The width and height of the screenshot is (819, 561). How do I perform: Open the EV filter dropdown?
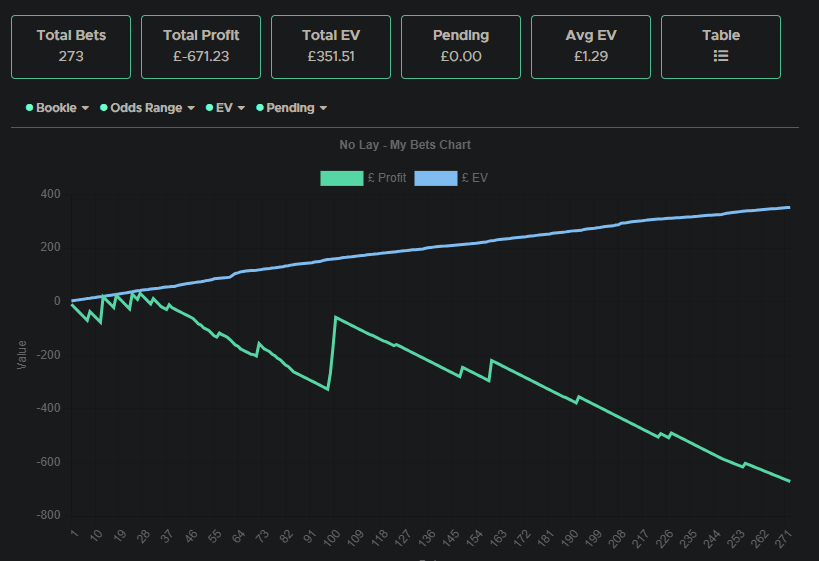pyautogui.click(x=224, y=108)
